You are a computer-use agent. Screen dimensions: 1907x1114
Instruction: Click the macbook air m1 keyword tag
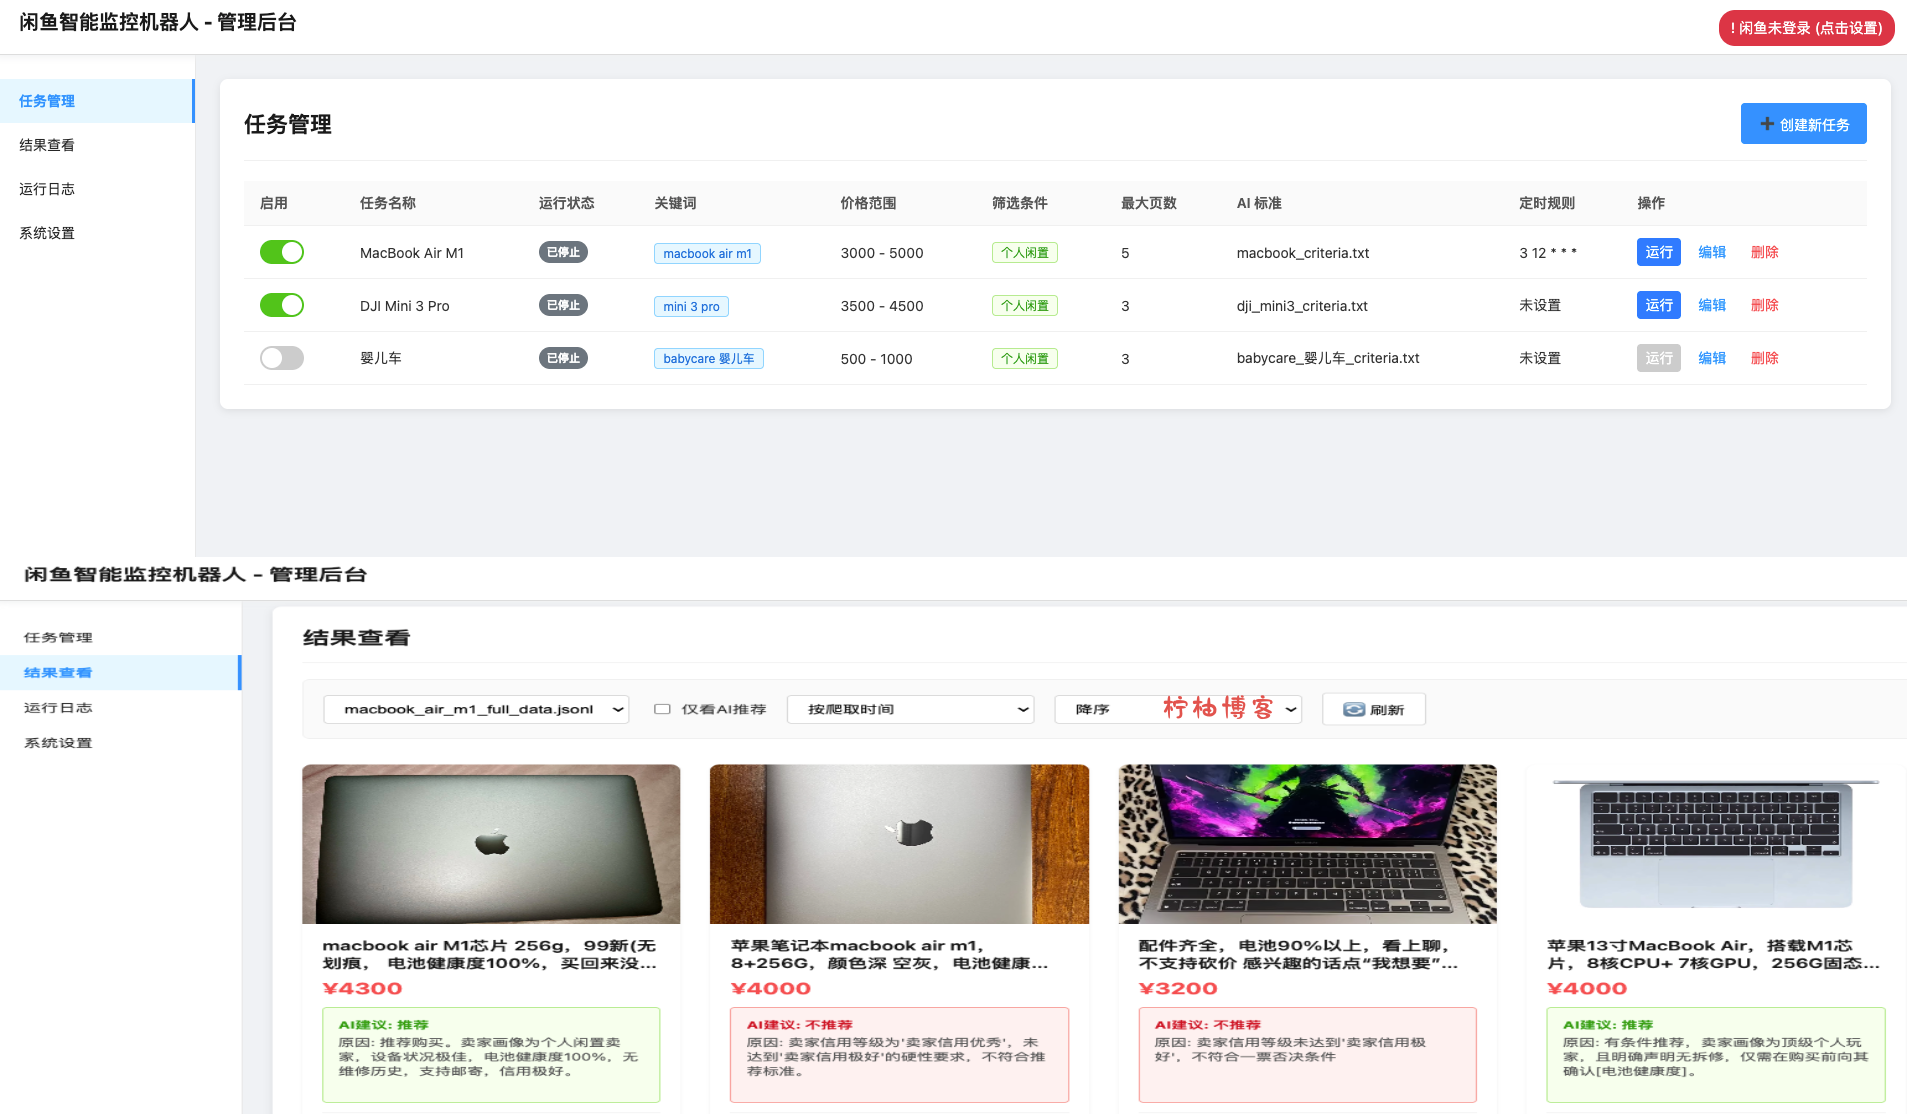pyautogui.click(x=707, y=253)
